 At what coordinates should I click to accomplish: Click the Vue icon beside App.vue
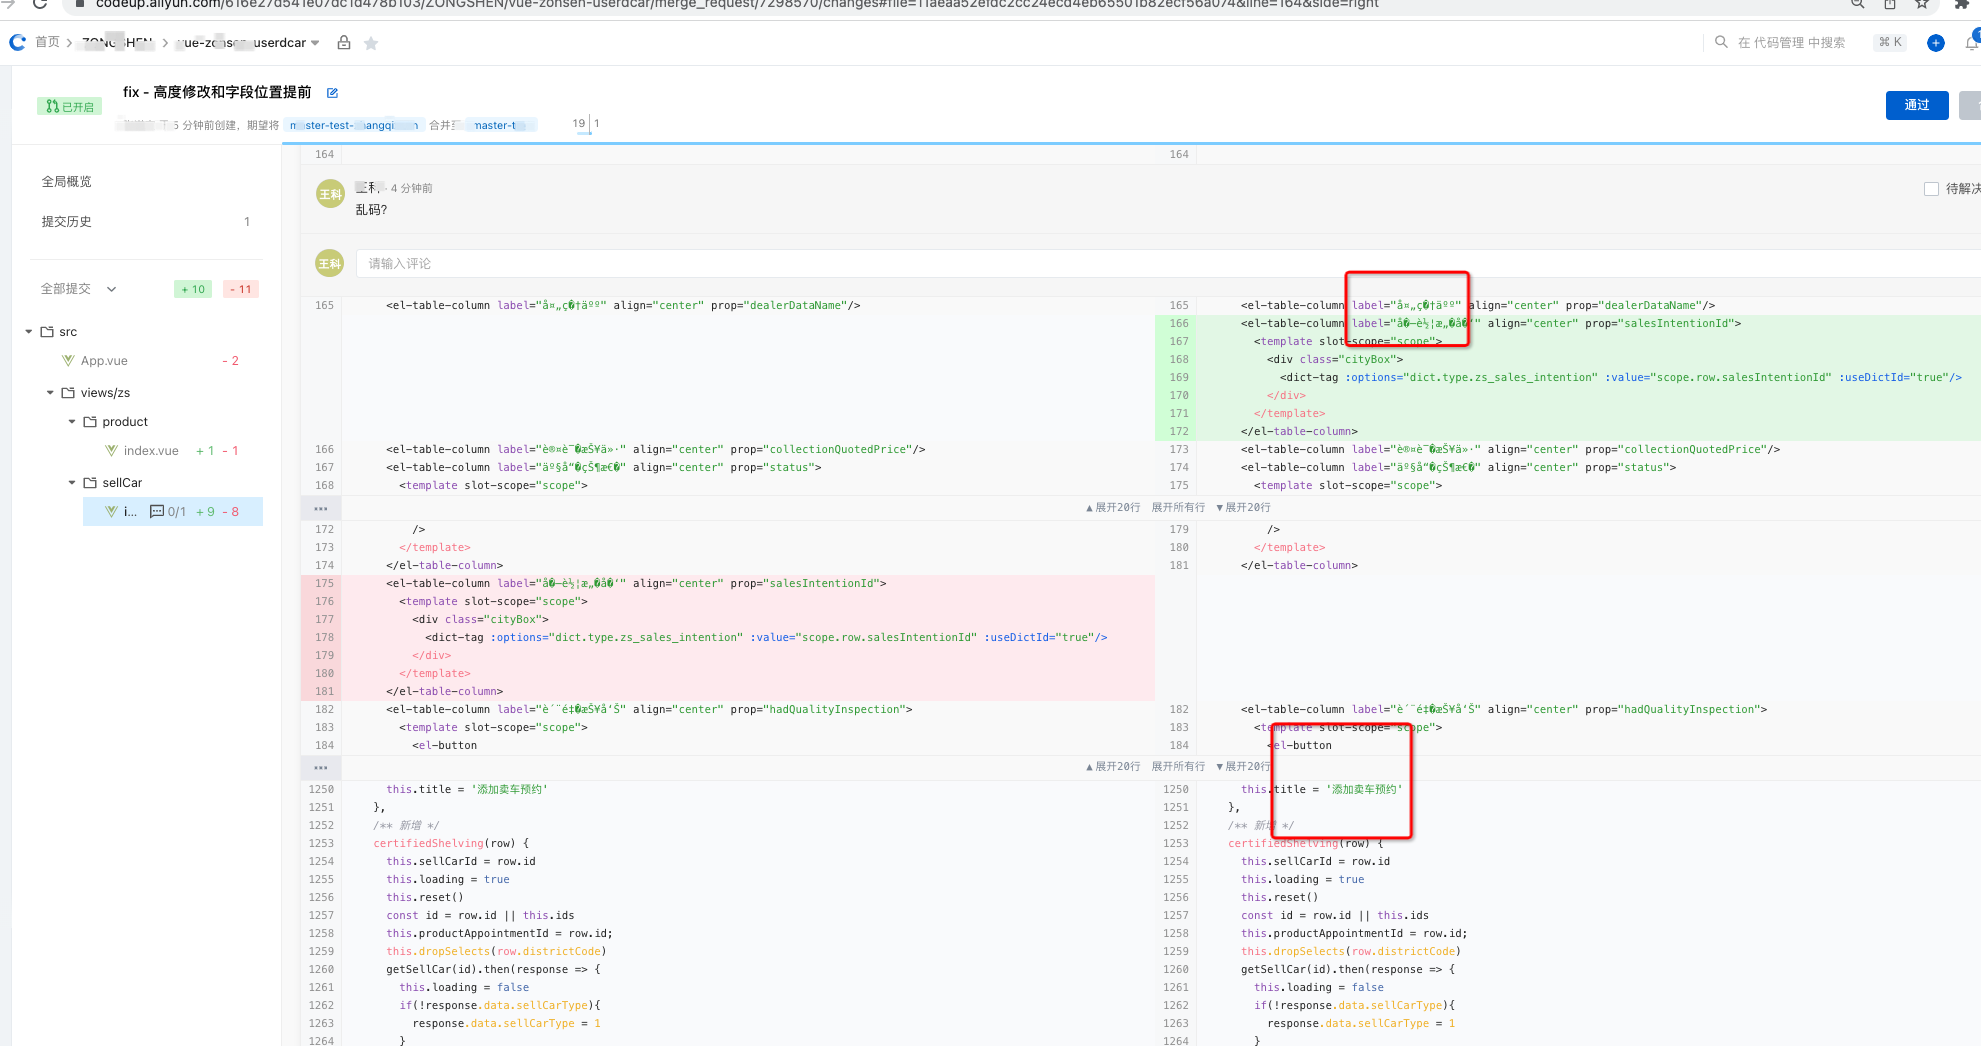click(68, 361)
